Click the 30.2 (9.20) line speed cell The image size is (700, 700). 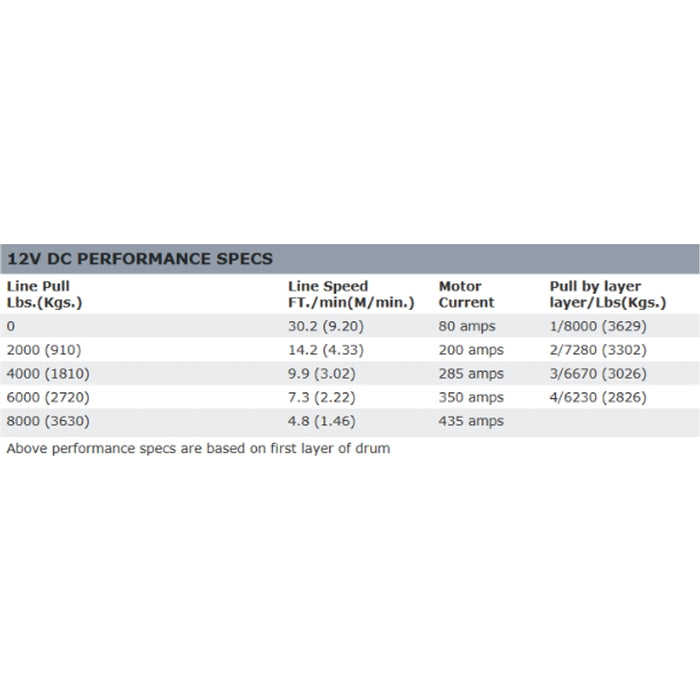pos(328,326)
